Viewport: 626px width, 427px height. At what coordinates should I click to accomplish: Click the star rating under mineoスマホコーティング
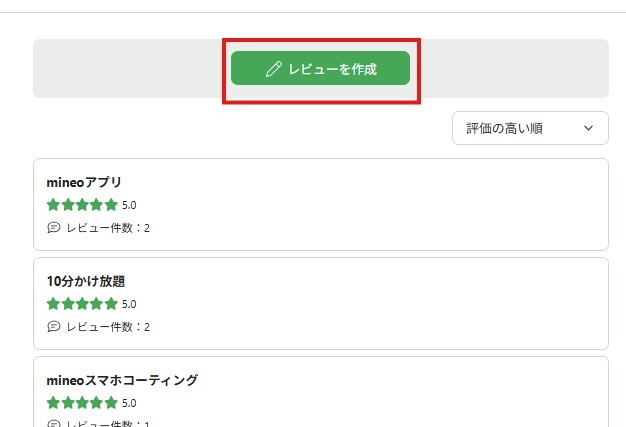coord(82,403)
